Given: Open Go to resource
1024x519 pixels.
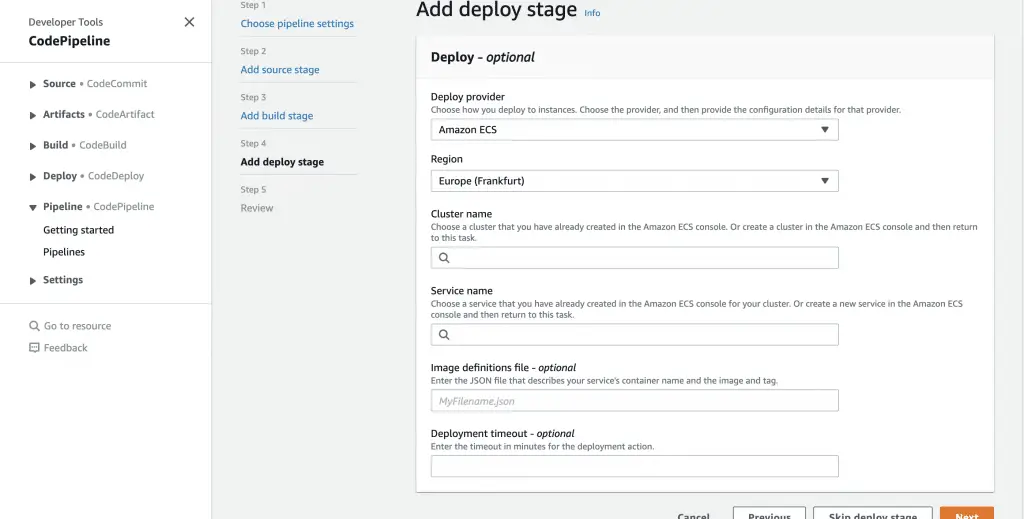Looking at the screenshot, I should pyautogui.click(x=77, y=326).
